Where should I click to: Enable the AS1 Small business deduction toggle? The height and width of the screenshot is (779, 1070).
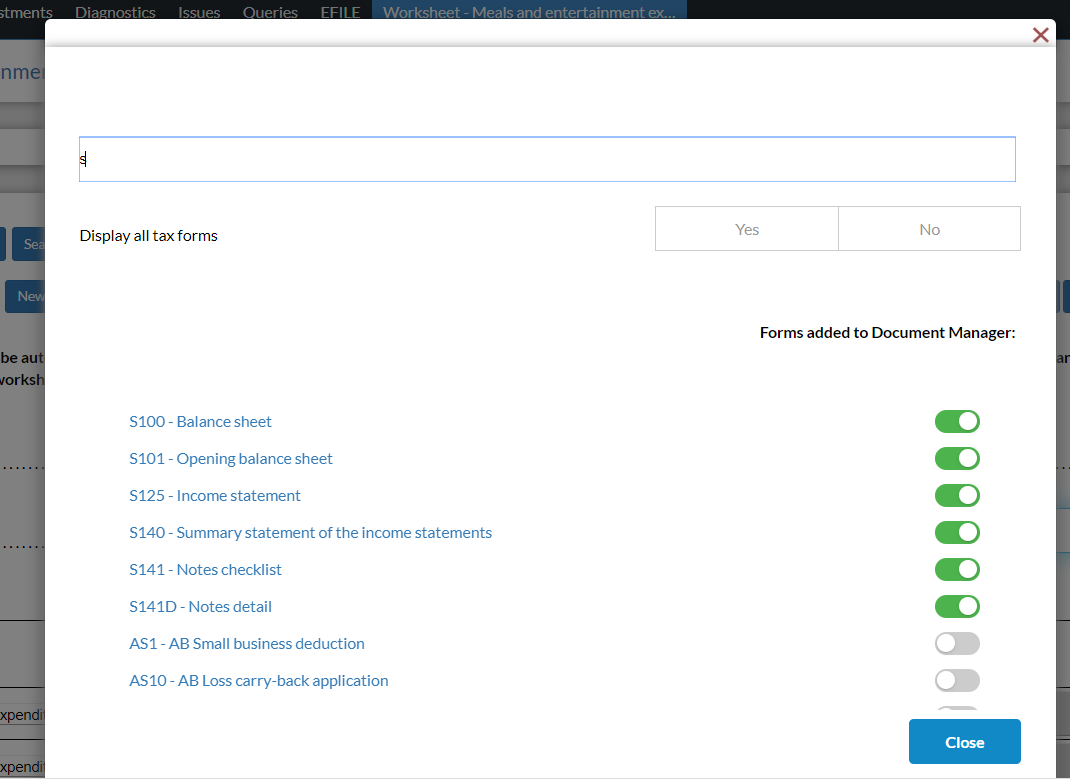coord(957,644)
